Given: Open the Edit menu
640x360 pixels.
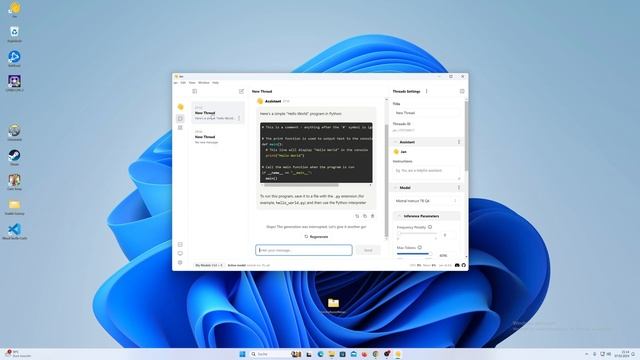Looking at the screenshot, I should pos(183,83).
